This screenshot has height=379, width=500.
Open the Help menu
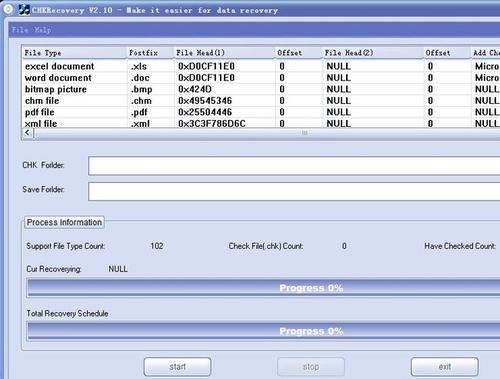(43, 30)
